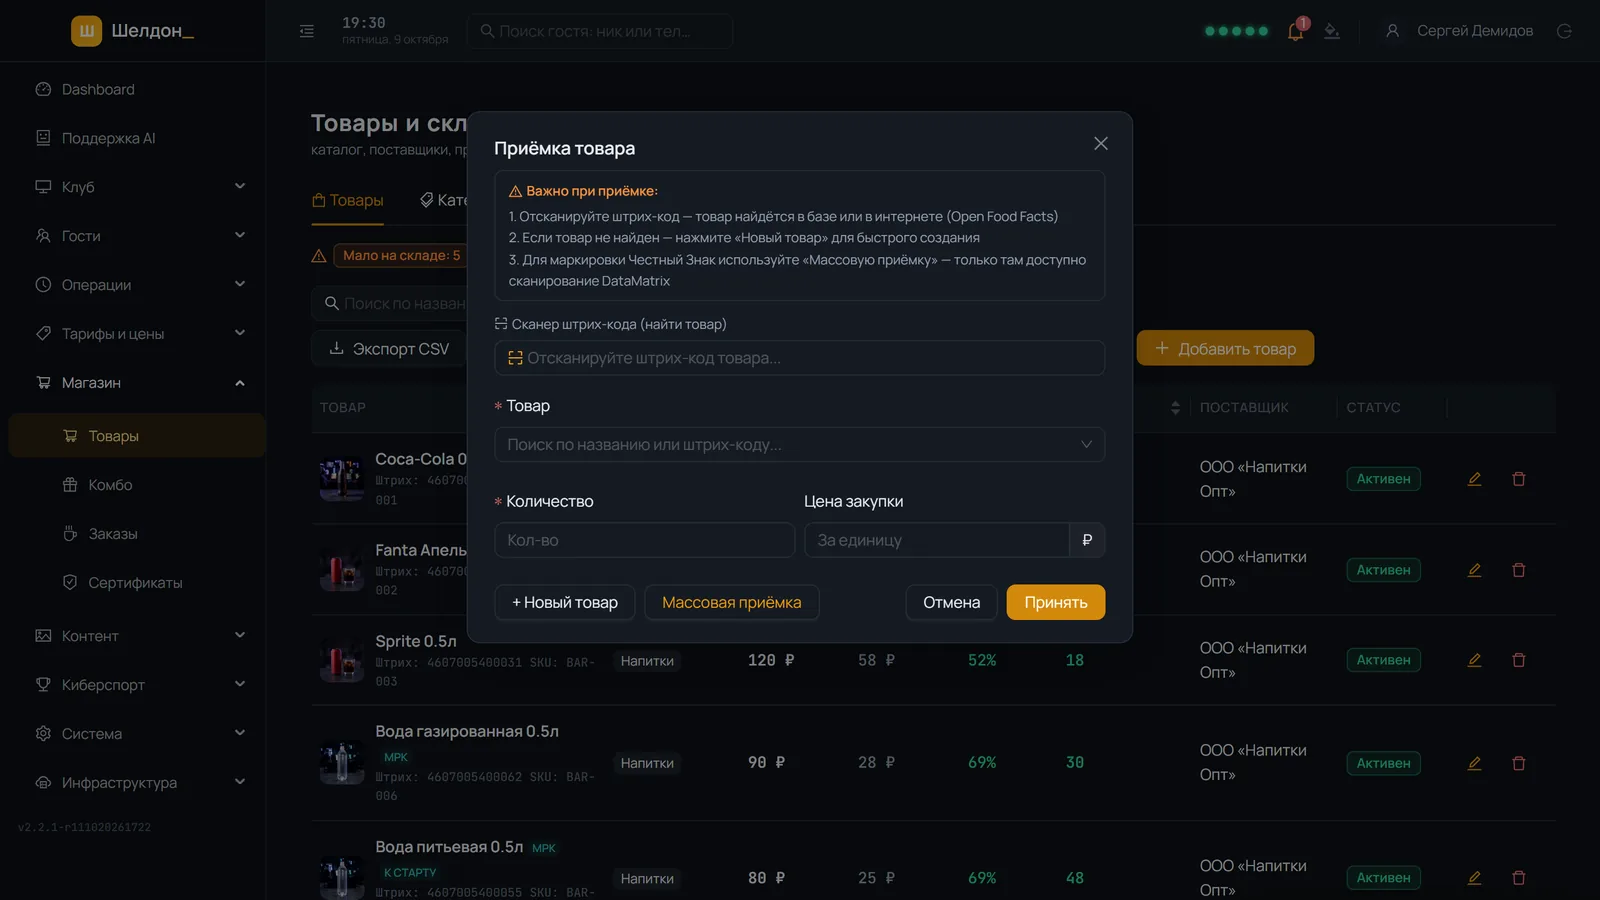Open the Товар selection dropdown
This screenshot has height=900, width=1600.
(799, 445)
